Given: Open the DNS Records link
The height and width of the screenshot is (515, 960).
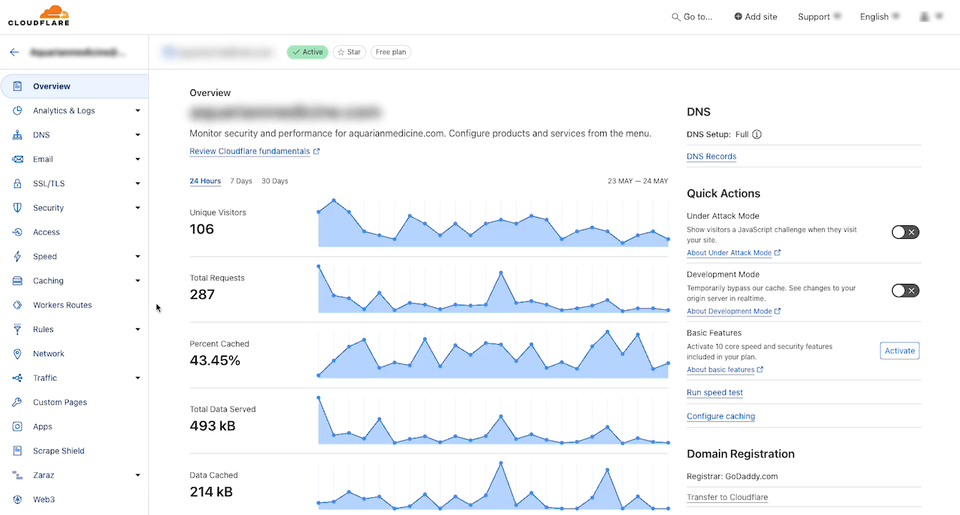Looking at the screenshot, I should point(711,156).
